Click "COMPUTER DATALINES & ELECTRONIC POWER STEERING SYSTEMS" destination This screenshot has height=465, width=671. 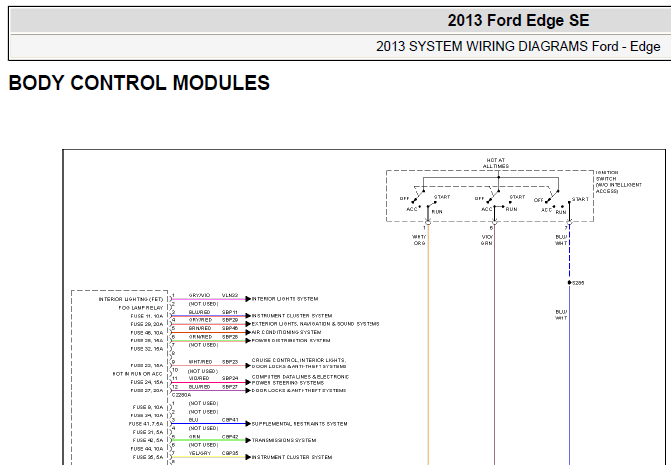[x=300, y=380]
